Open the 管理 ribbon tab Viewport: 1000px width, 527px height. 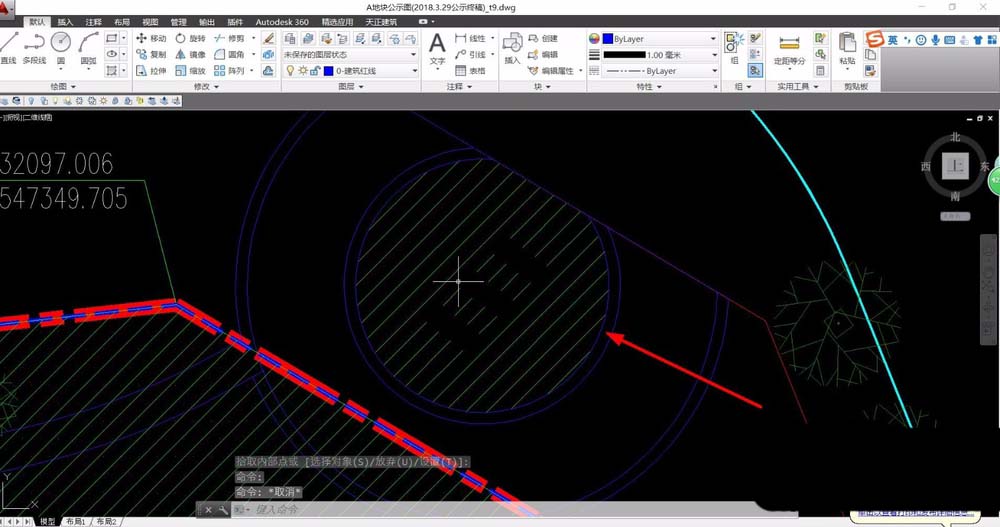pyautogui.click(x=179, y=22)
